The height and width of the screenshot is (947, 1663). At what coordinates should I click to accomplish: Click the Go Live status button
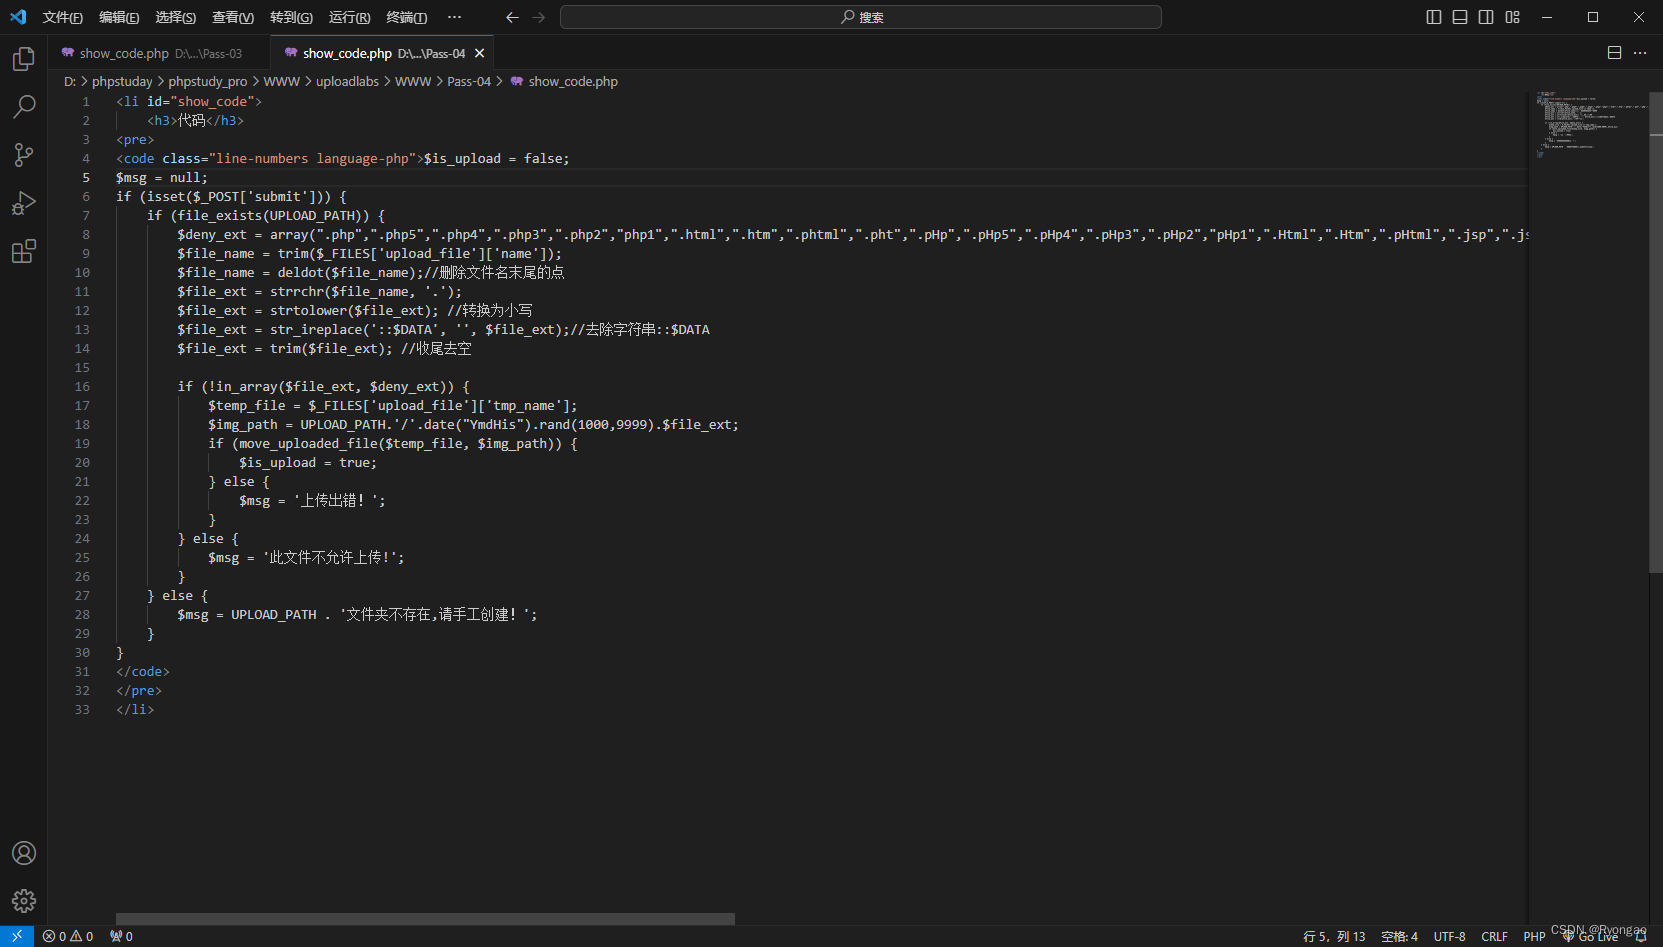click(x=1590, y=937)
